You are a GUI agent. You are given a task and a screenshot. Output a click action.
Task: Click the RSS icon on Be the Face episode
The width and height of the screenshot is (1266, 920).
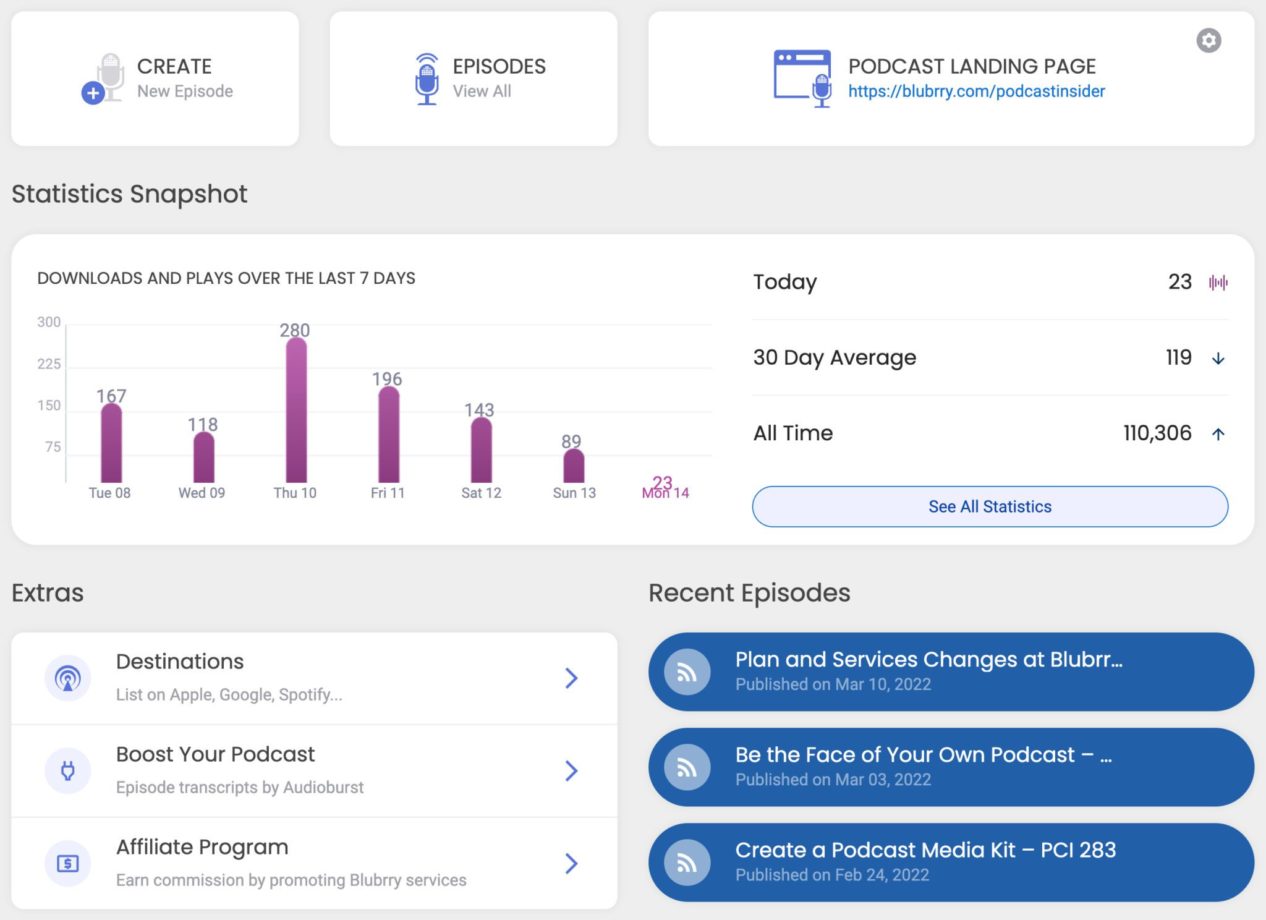coord(686,767)
